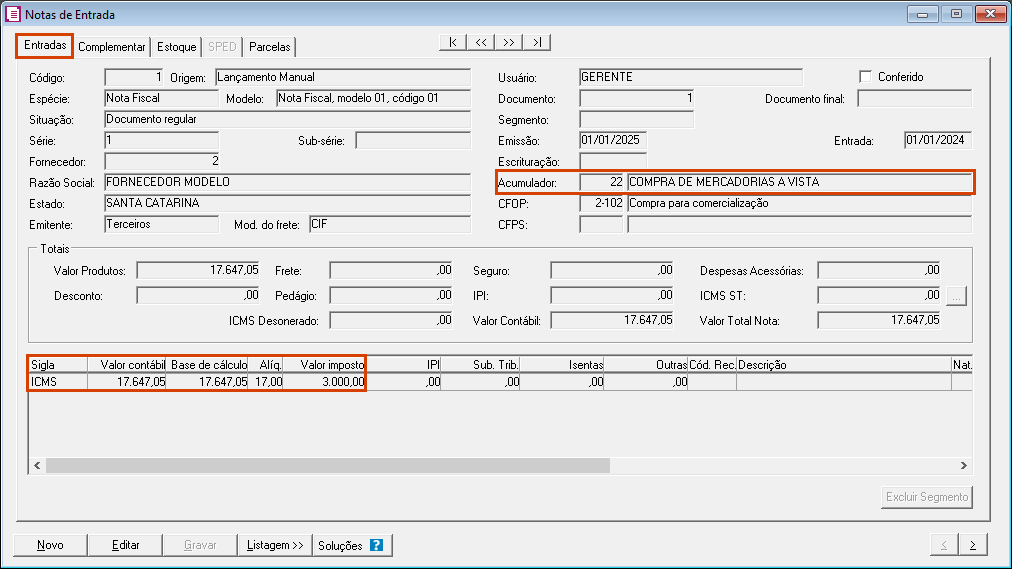Select the ICMS row in tax grid
Image resolution: width=1012 pixels, height=569 pixels.
click(57, 381)
